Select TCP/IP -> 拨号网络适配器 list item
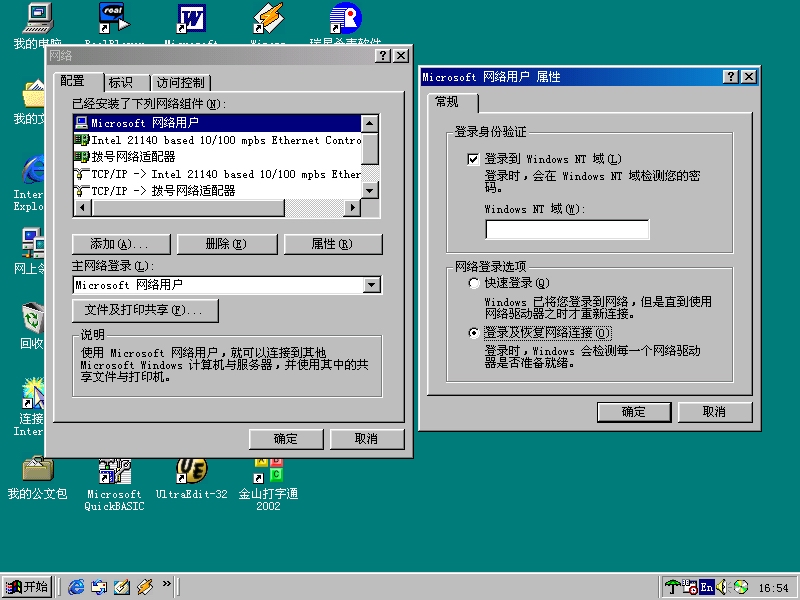The height and width of the screenshot is (600, 800). [x=217, y=191]
